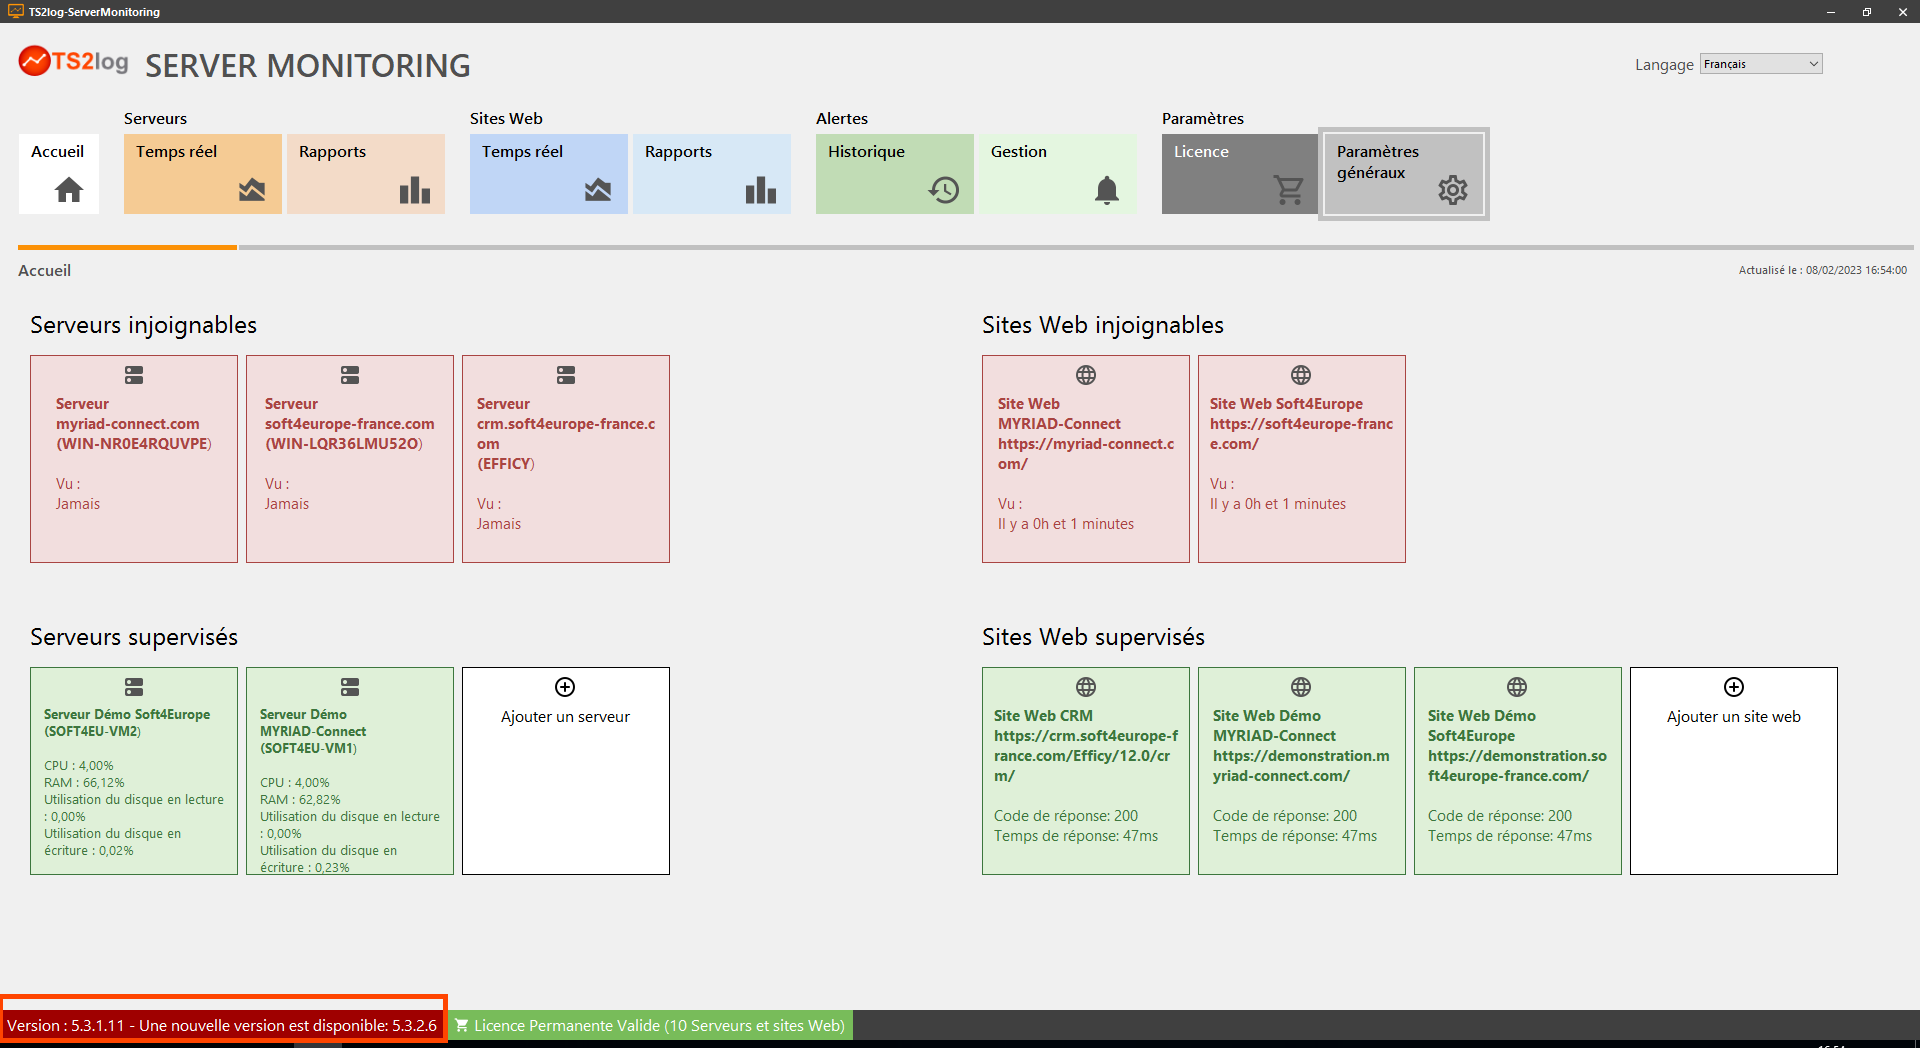Go to Accueil tab
This screenshot has height=1048, width=1920.
click(x=59, y=174)
